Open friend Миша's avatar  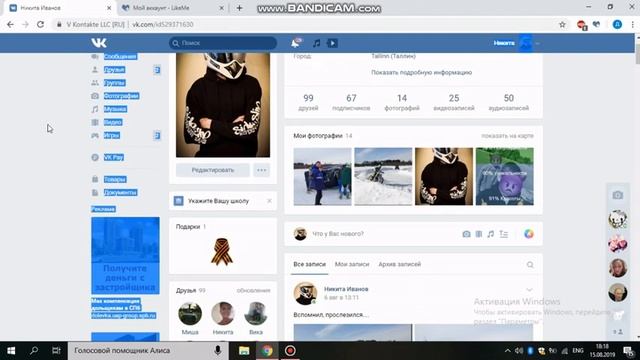(x=190, y=313)
